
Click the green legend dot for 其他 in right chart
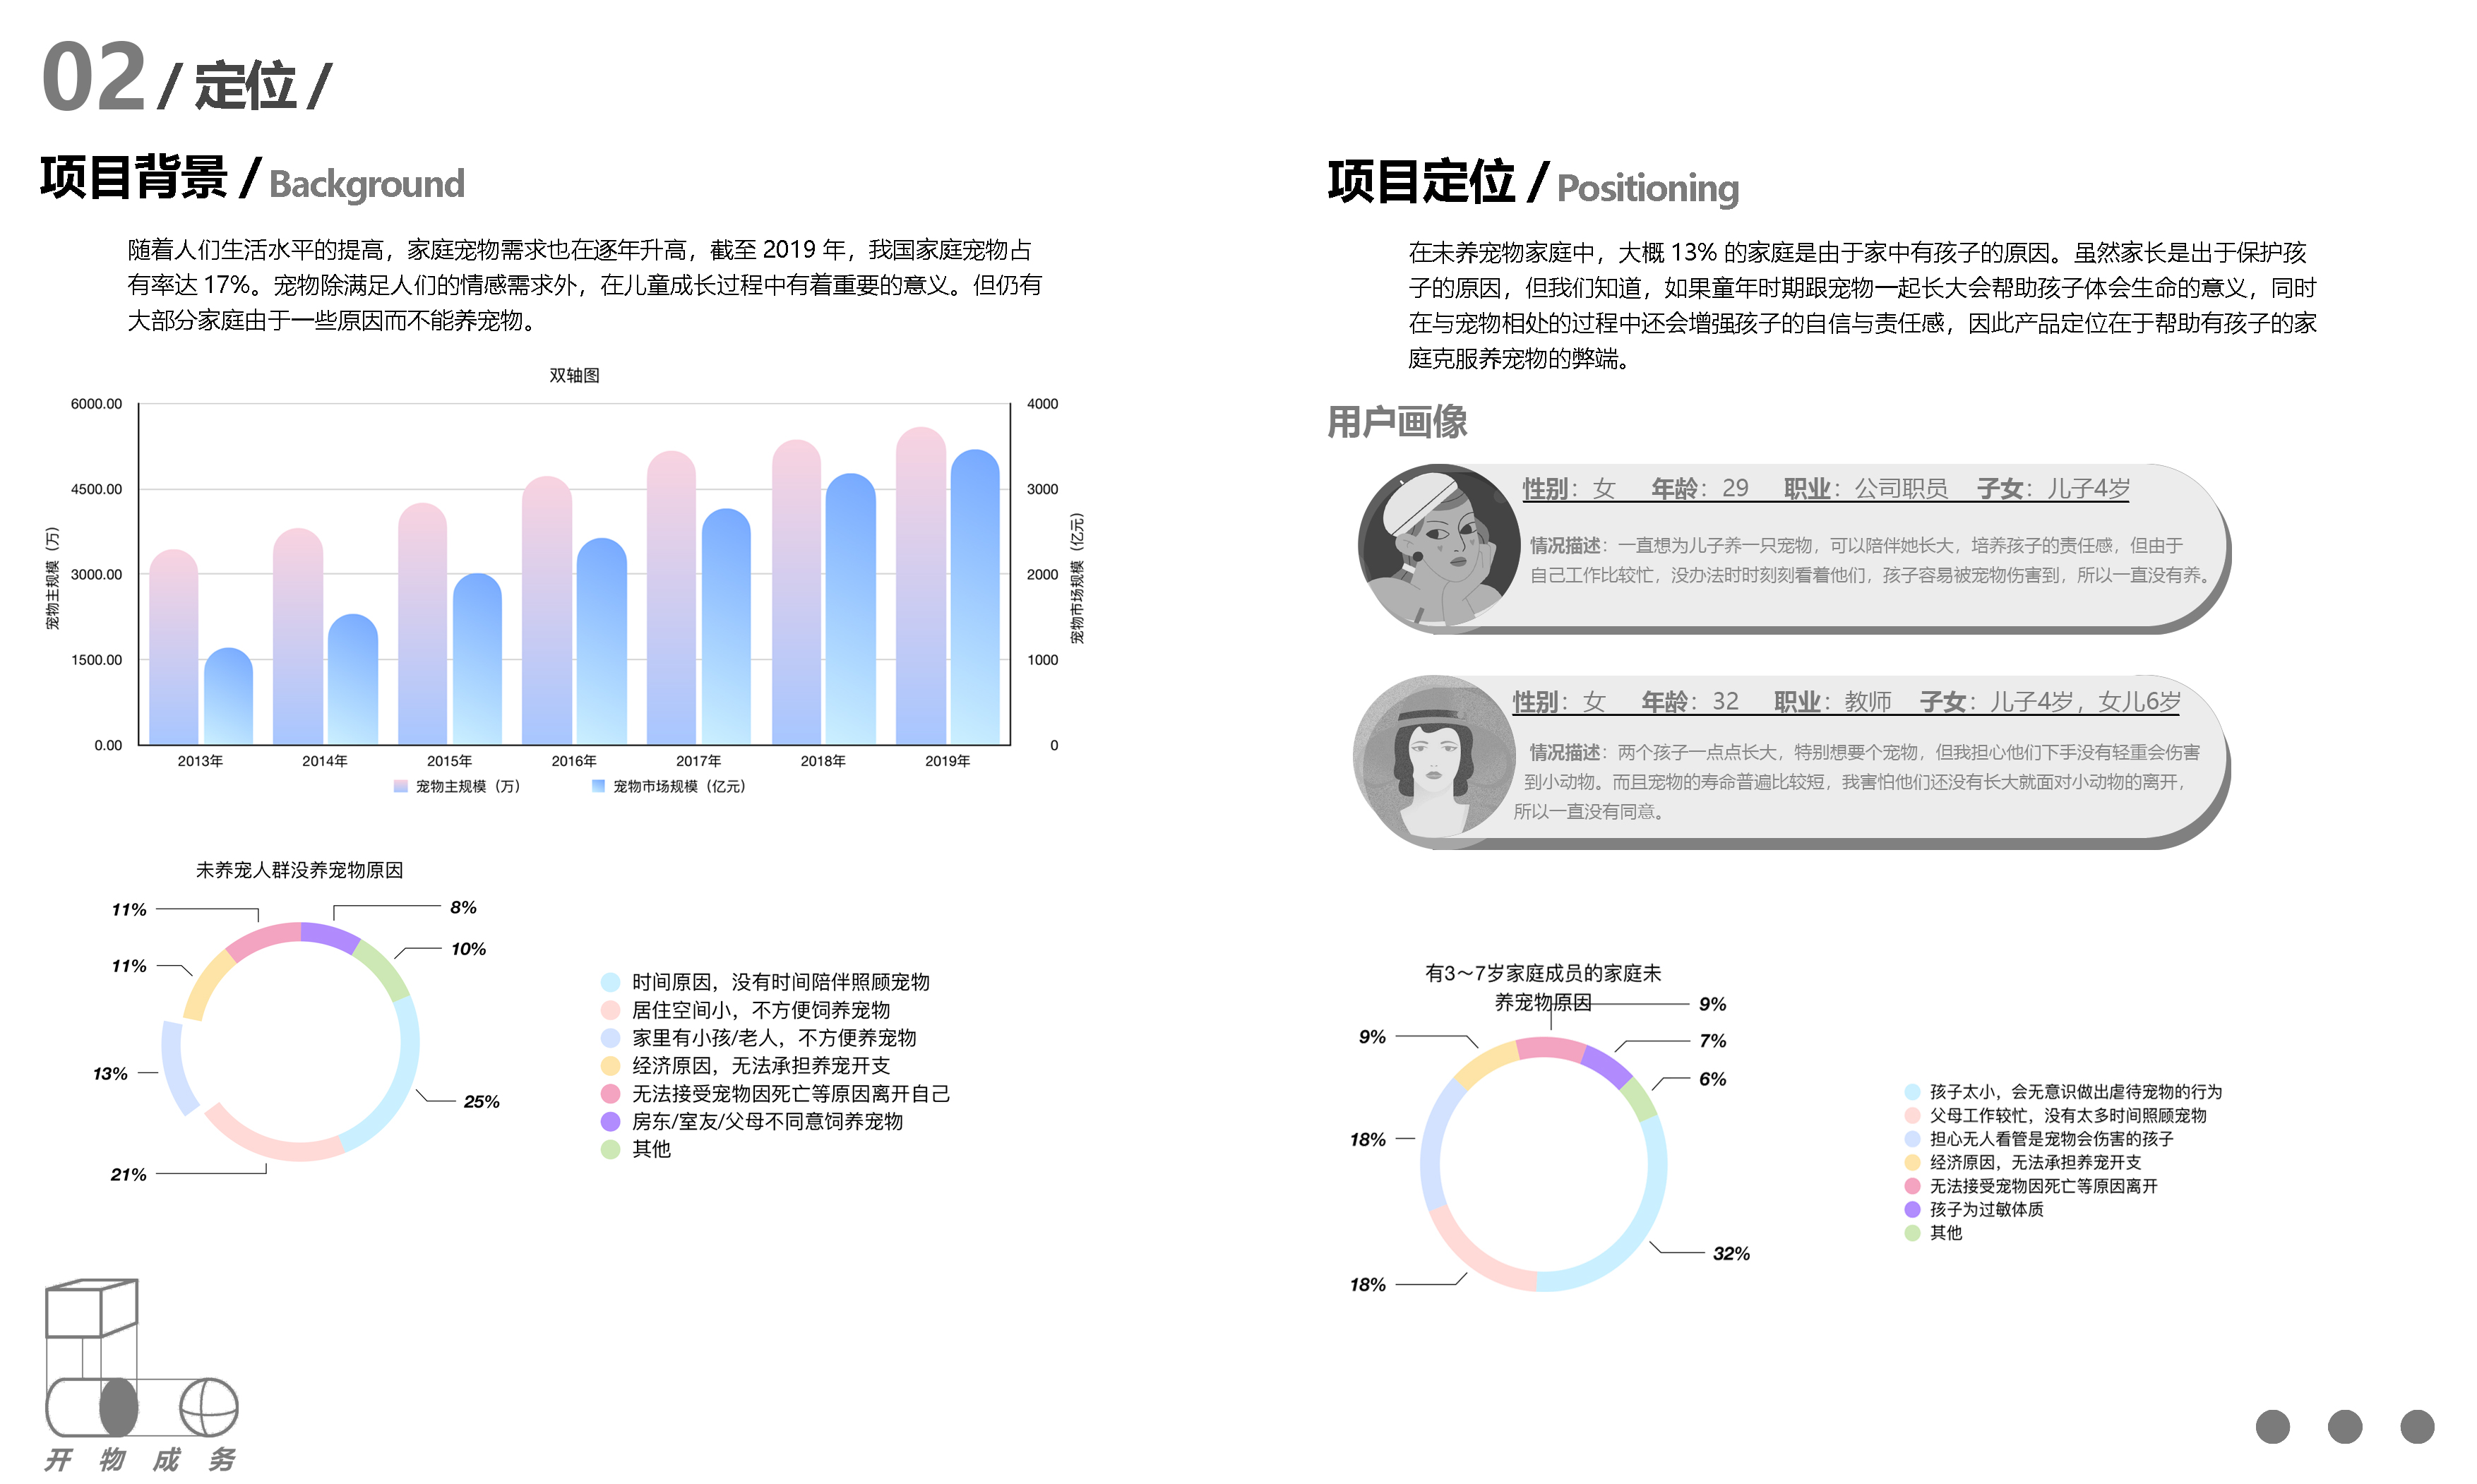coord(1912,1233)
